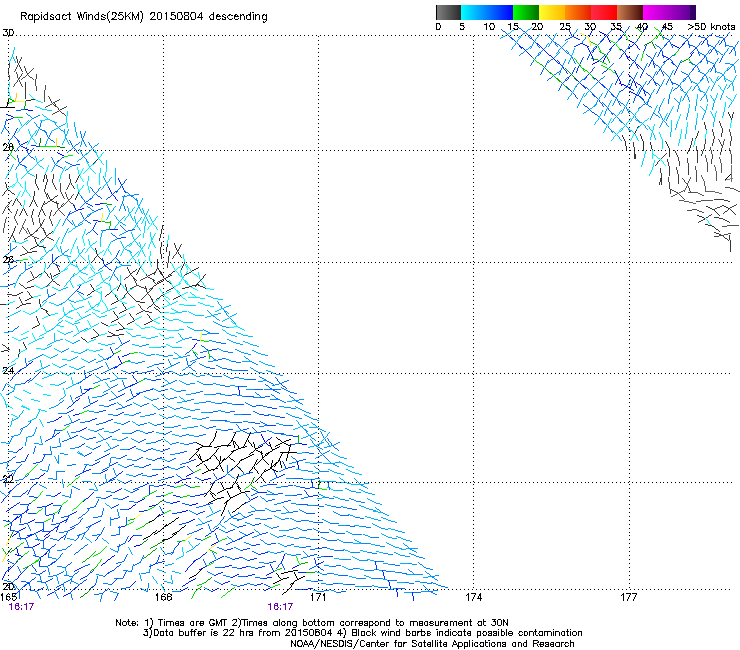The width and height of the screenshot is (740, 650).
Task: Click the latitude "30" label on the left axis
Action: pos(8,33)
